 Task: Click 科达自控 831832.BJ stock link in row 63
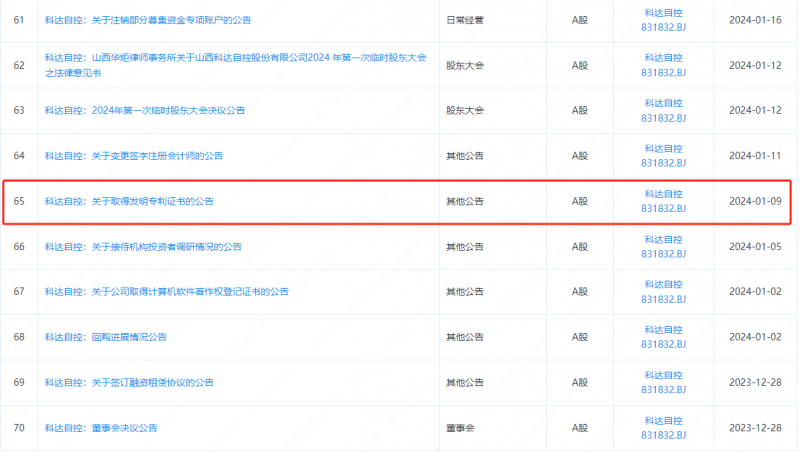663,110
